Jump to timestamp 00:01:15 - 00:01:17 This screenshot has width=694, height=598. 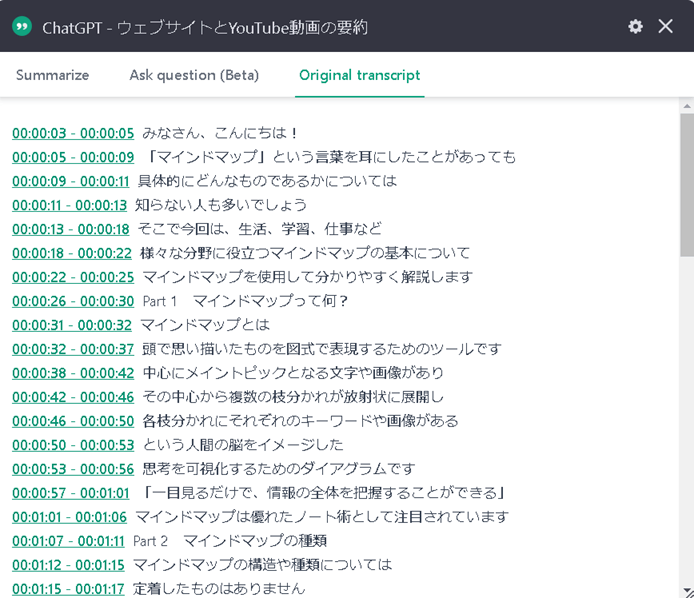68,589
